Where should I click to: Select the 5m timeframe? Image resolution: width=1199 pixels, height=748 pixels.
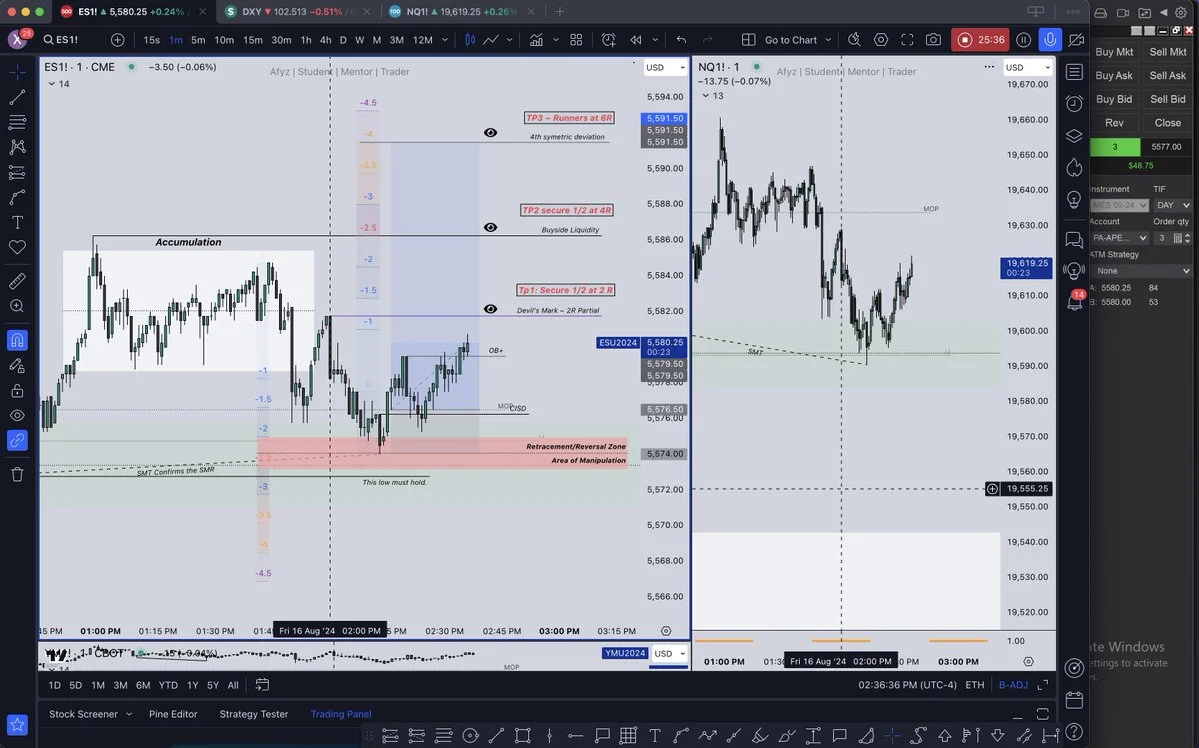click(198, 40)
